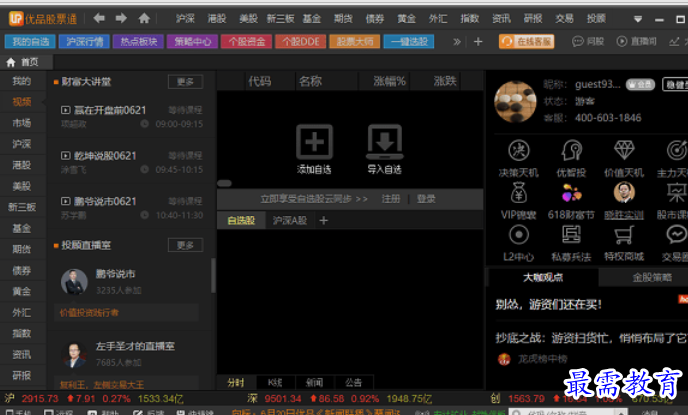
Task: Open 基金 in top menu bar
Action: tap(312, 18)
